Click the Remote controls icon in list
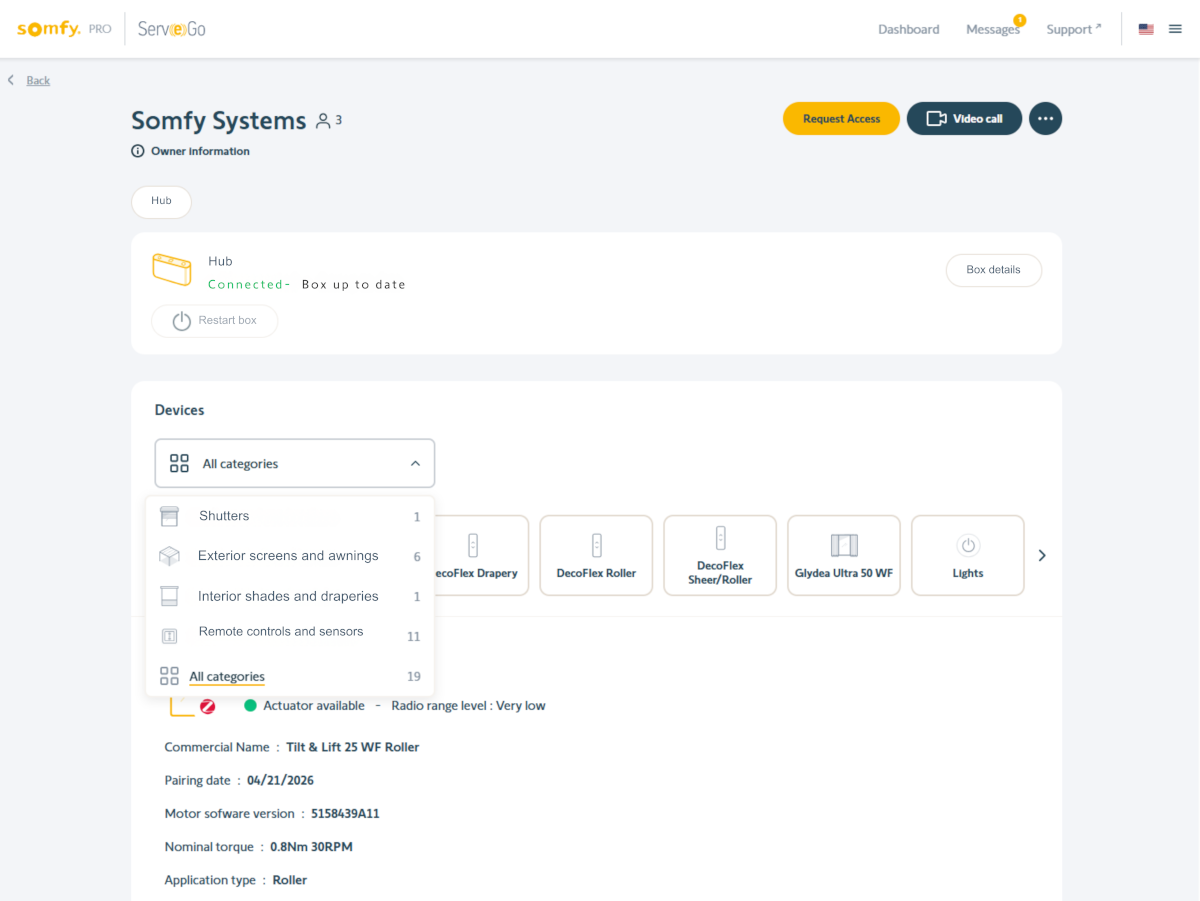Viewport: 1200px width, 901px height. point(170,635)
